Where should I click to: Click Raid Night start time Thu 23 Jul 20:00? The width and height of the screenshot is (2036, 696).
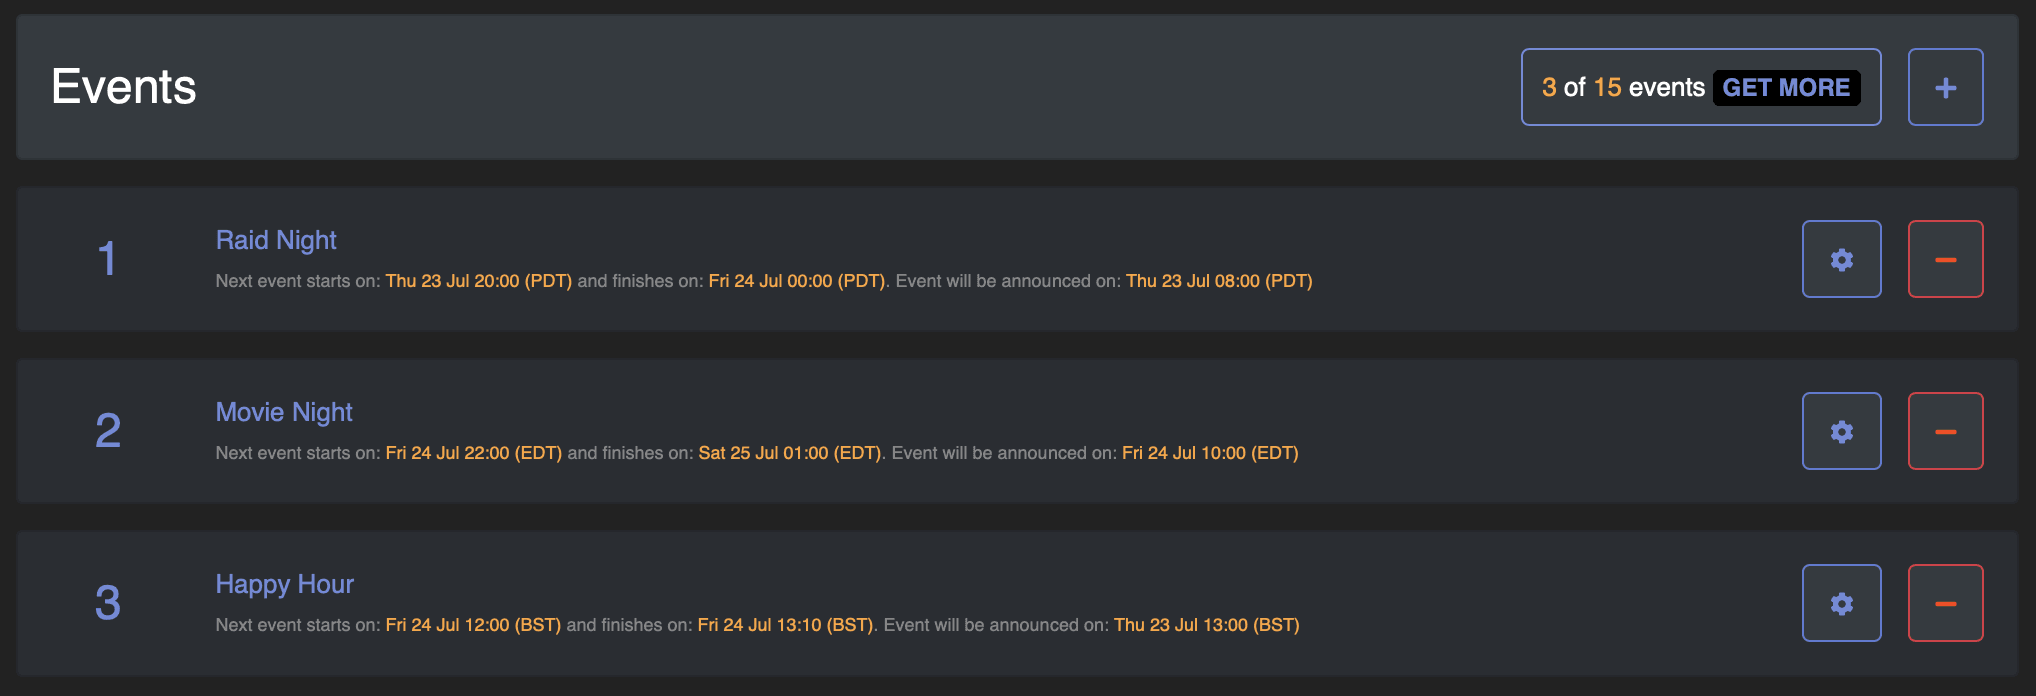(478, 281)
